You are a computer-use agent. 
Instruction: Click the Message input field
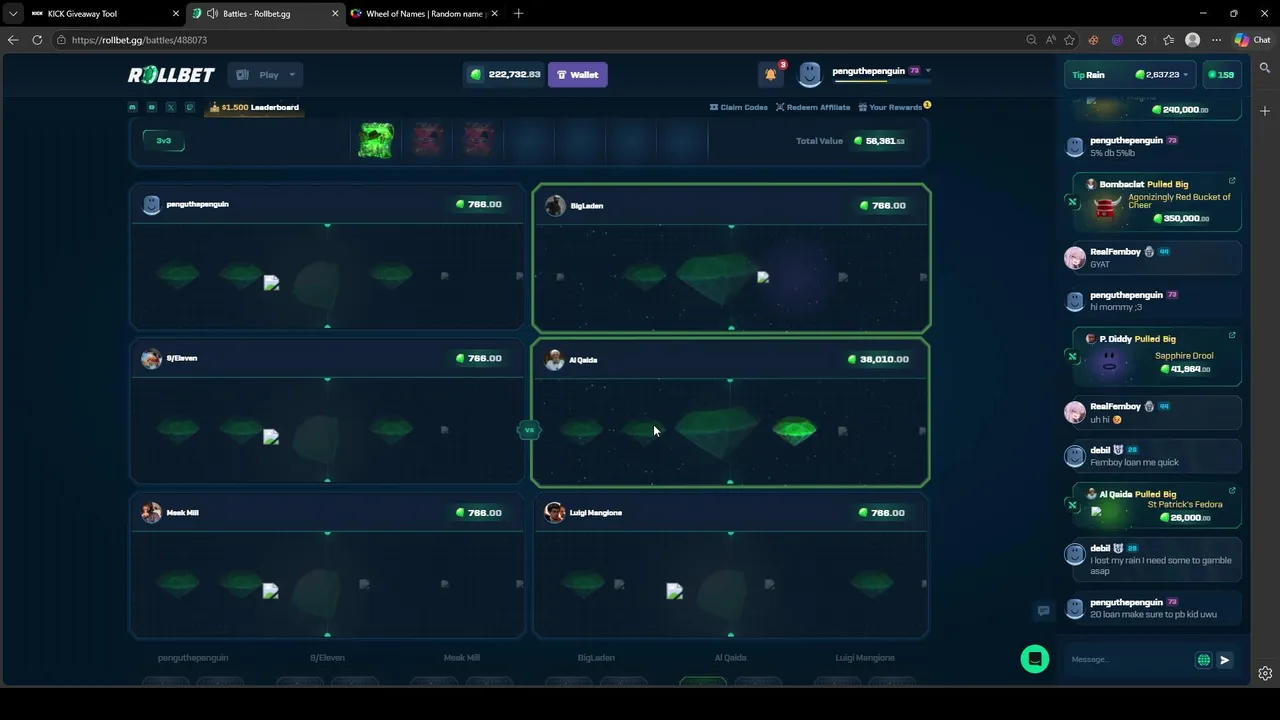1130,660
